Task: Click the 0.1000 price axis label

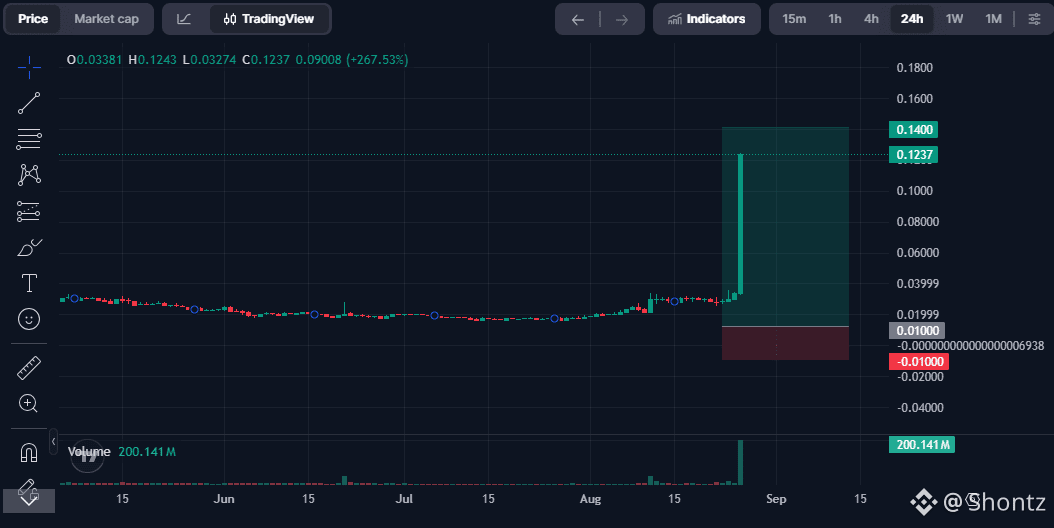Action: coord(914,190)
